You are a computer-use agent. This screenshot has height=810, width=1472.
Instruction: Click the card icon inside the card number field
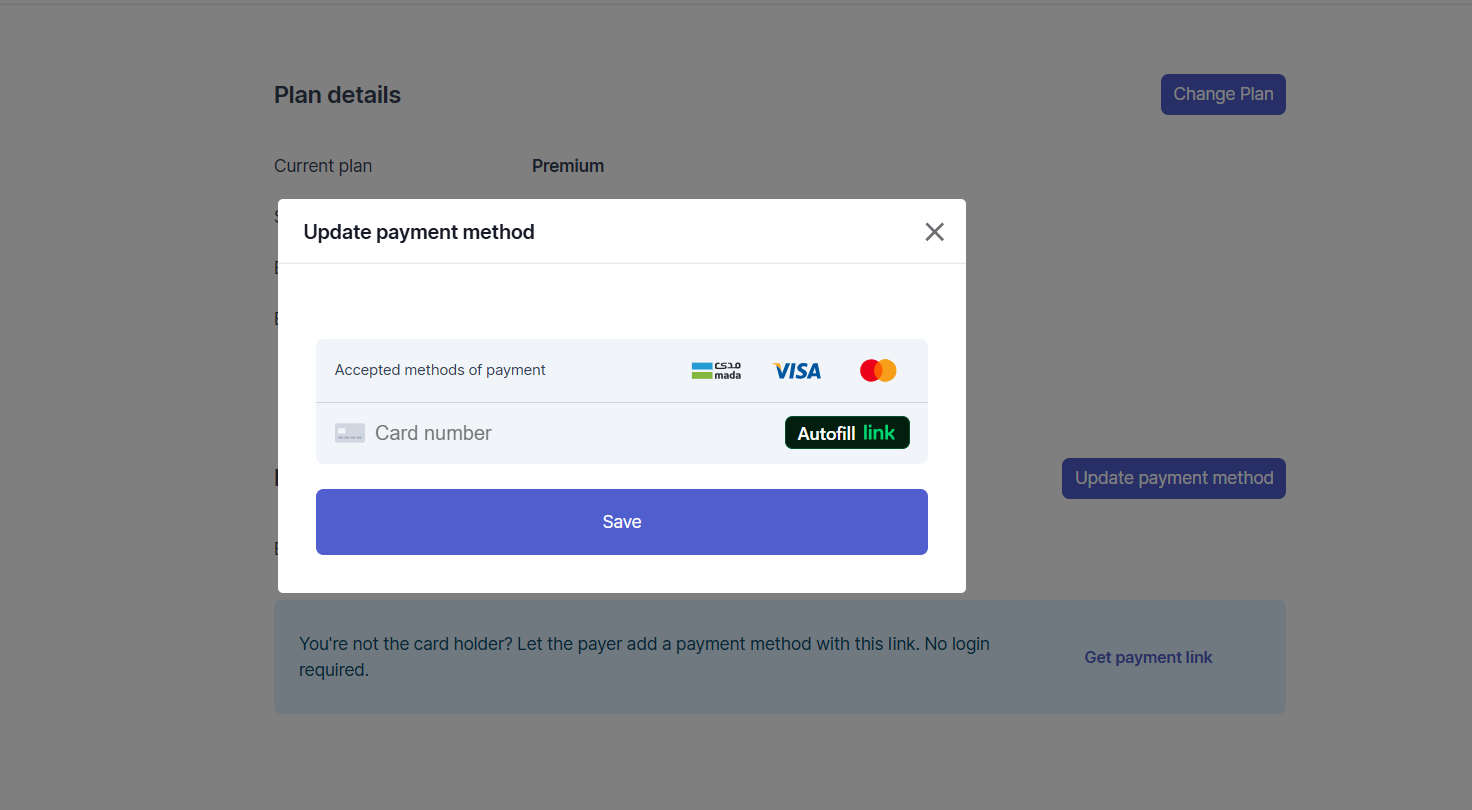click(350, 432)
